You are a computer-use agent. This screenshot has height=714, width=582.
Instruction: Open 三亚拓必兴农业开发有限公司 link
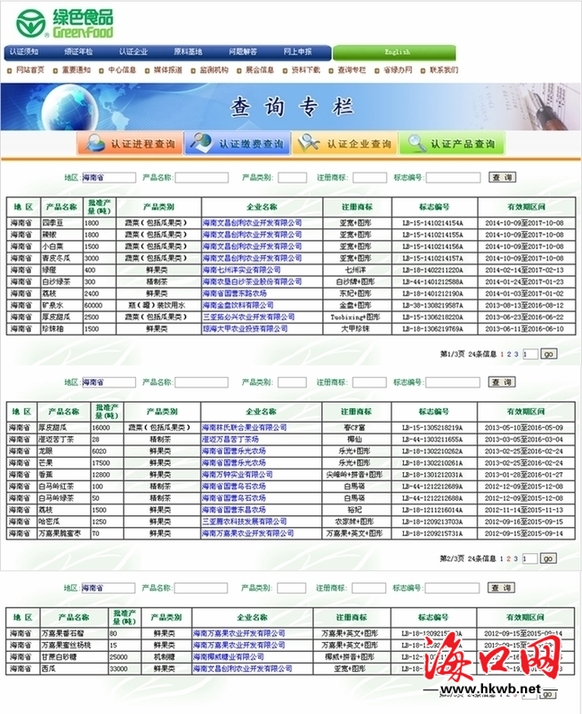[x=249, y=317]
